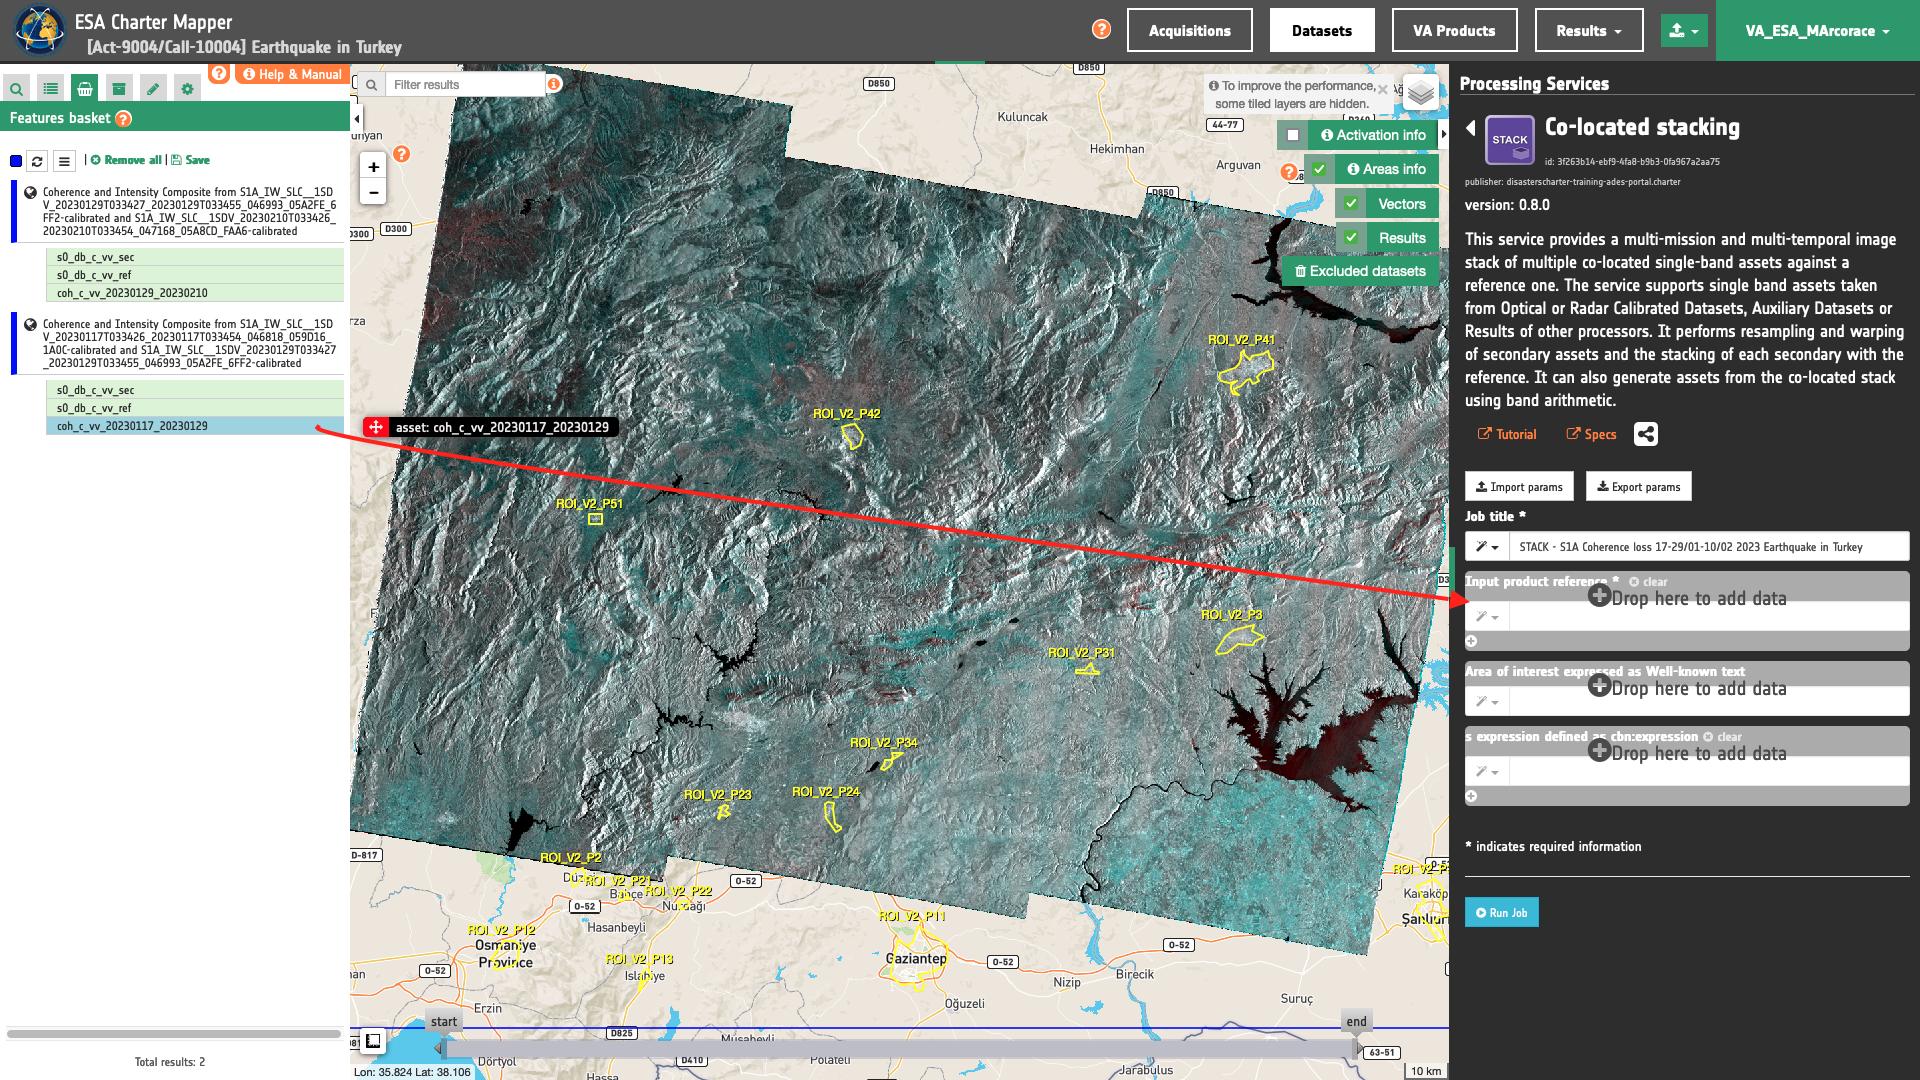Open the results list tab icon
This screenshot has height=1080, width=1920.
51,89
